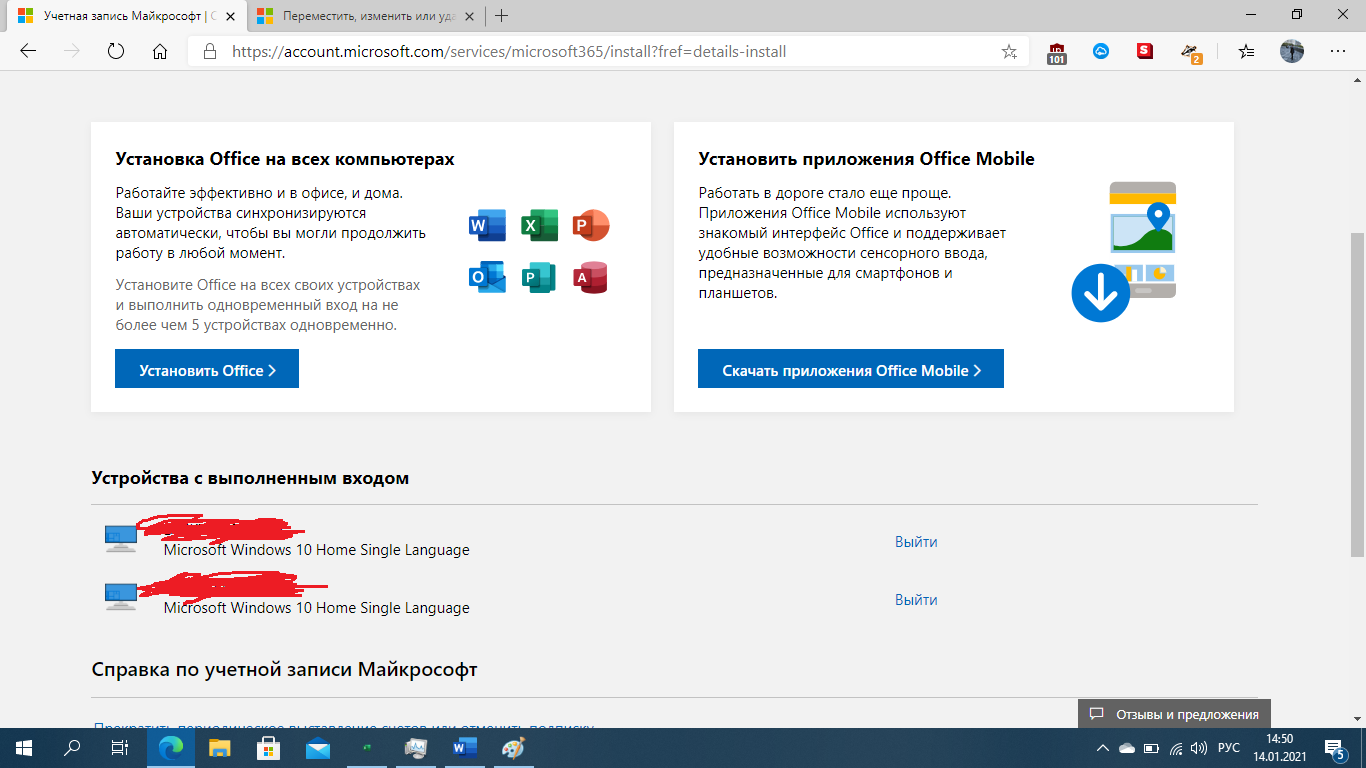
Task: Open Task View on the taskbar
Action: pos(119,748)
